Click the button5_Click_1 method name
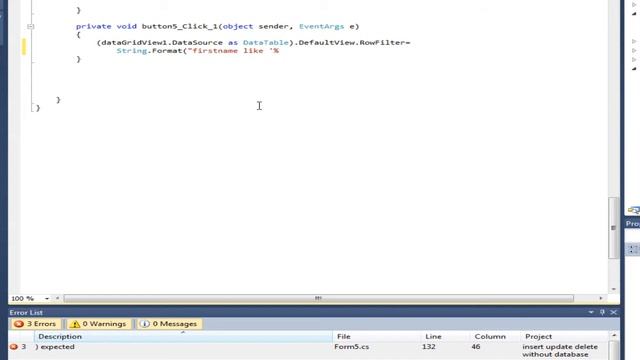The image size is (640, 360). (x=180, y=27)
